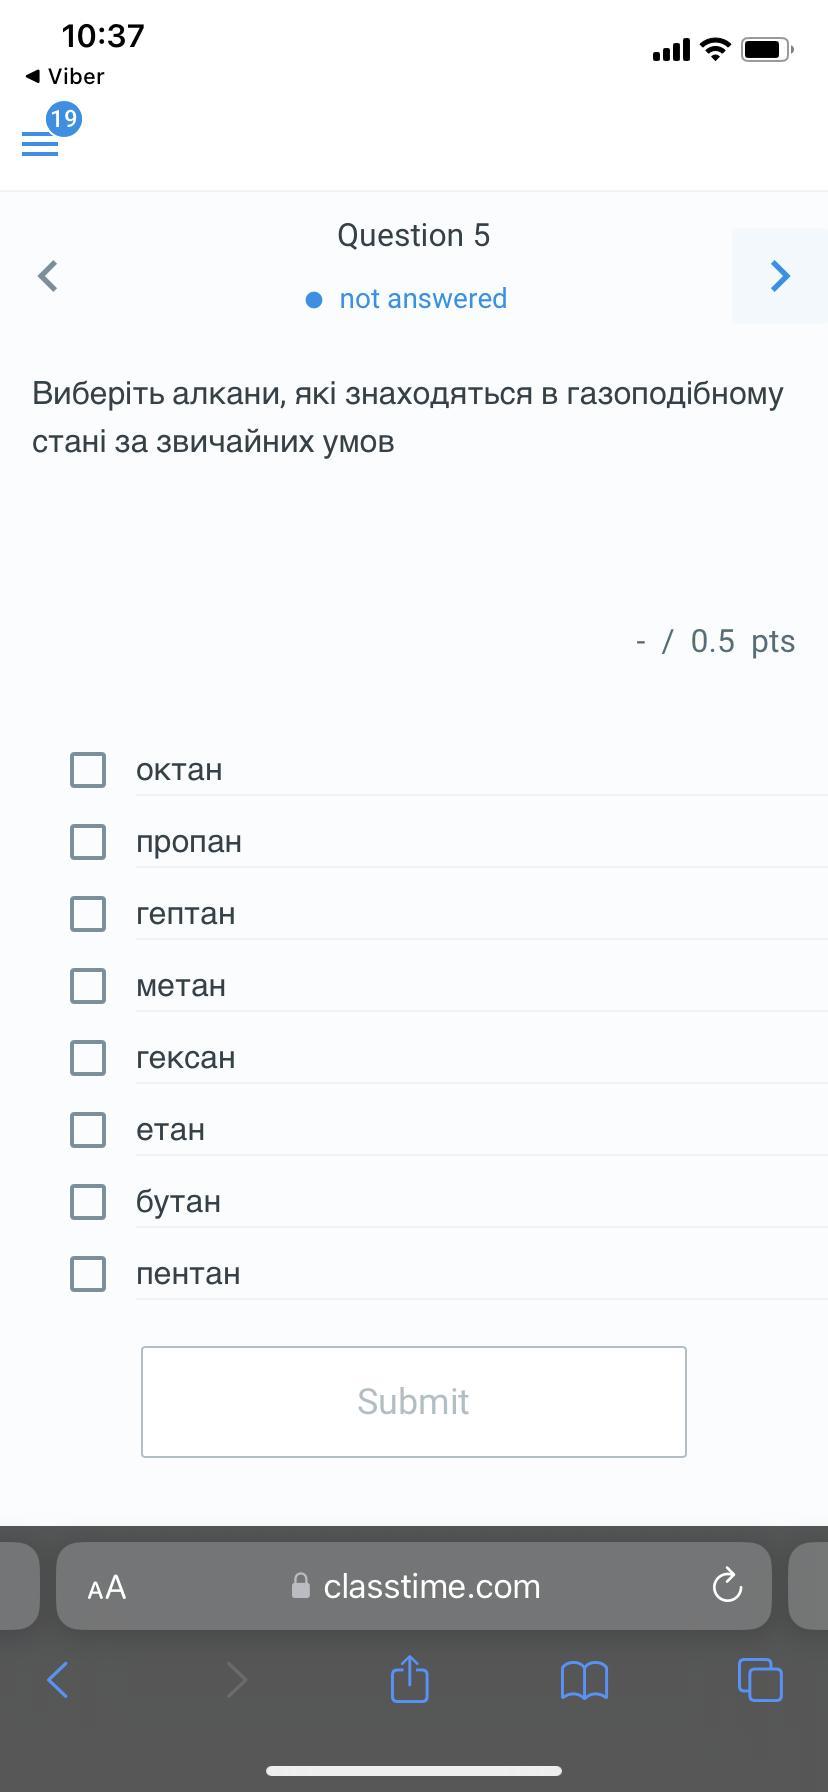Open Safari share sheet icon

409,1679
